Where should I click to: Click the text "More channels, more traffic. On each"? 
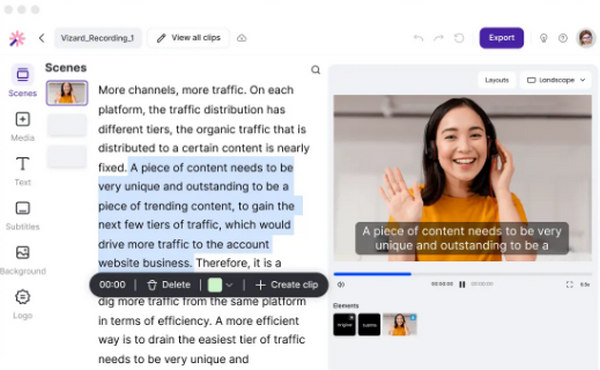196,90
